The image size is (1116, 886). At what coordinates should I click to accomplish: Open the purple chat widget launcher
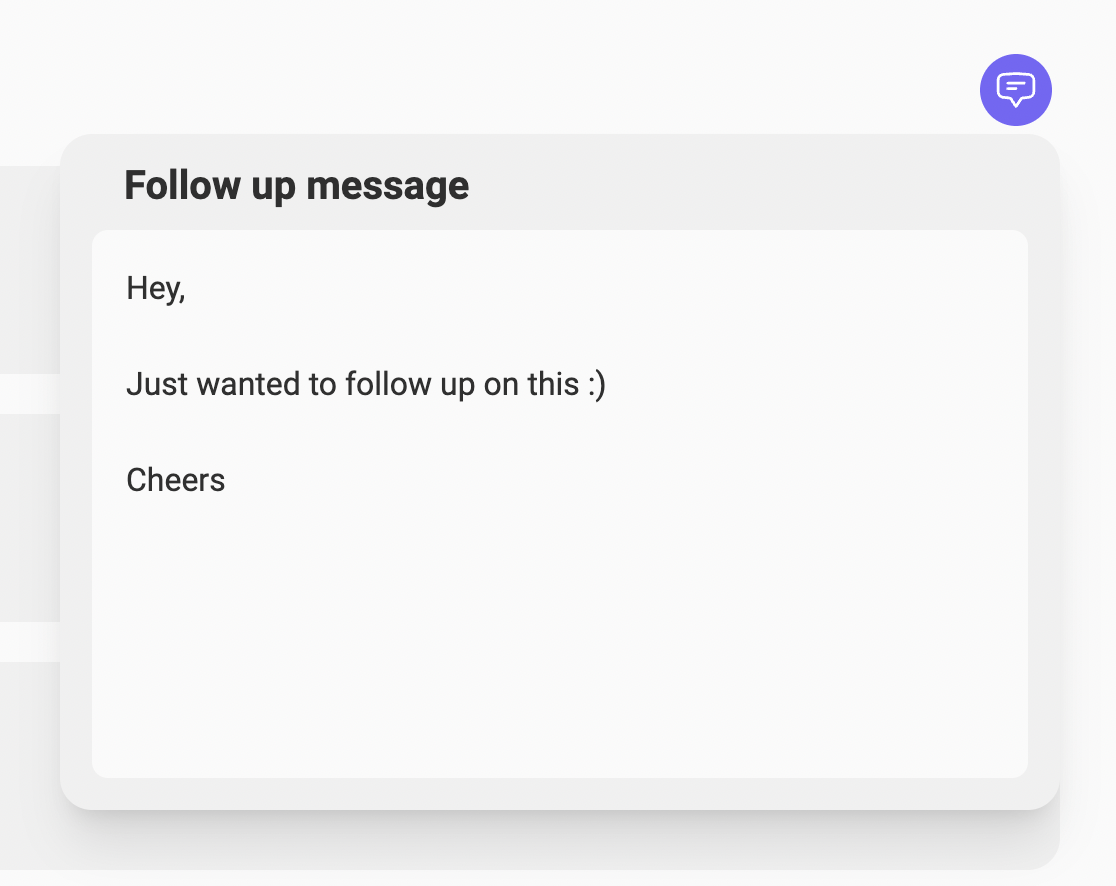click(1015, 90)
